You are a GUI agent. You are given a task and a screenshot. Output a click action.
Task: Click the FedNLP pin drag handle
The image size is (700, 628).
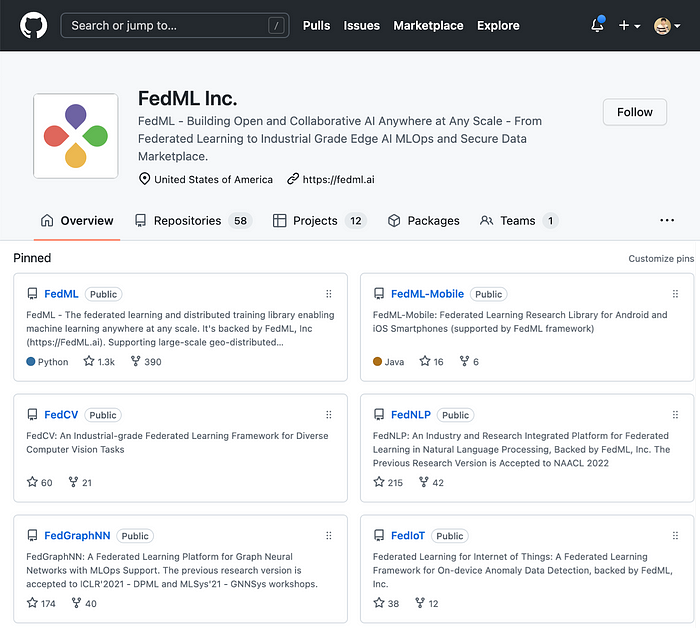click(x=675, y=415)
